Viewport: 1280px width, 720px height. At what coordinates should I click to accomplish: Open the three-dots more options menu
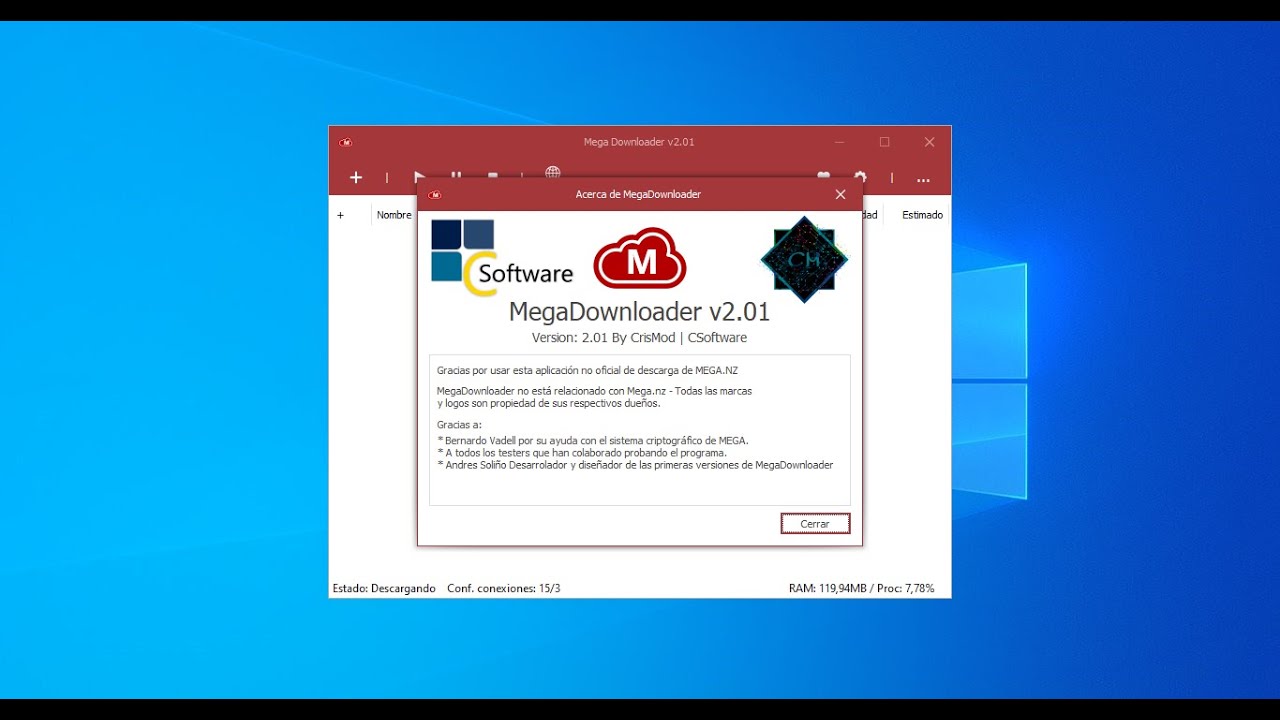point(923,180)
